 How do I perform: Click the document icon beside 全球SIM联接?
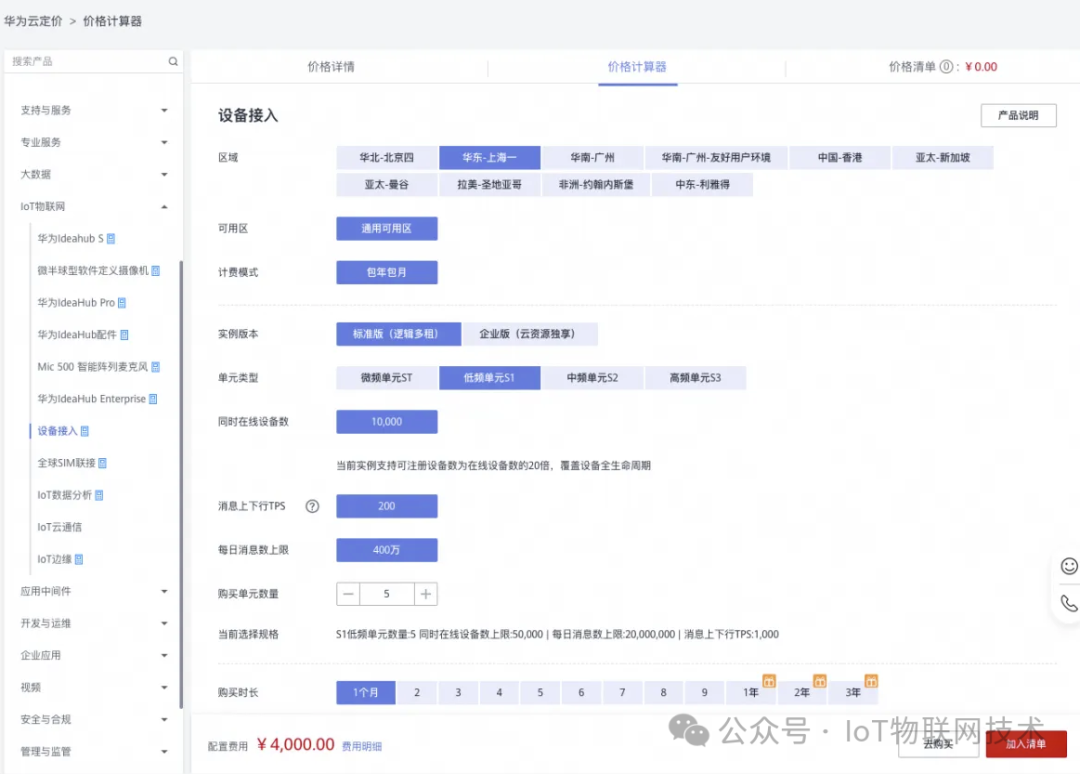click(103, 463)
